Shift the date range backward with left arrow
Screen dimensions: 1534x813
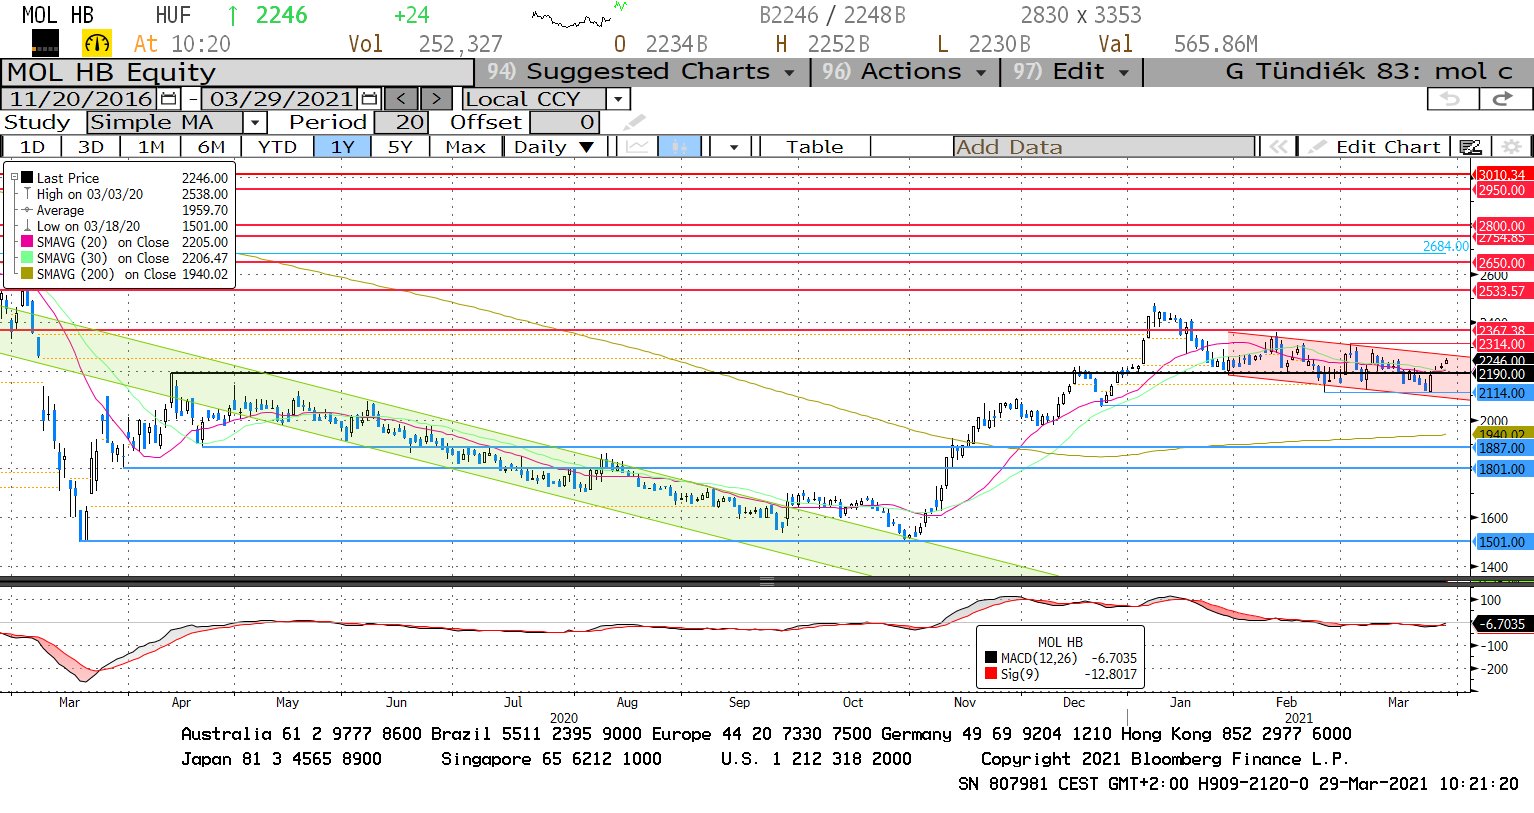tap(401, 99)
